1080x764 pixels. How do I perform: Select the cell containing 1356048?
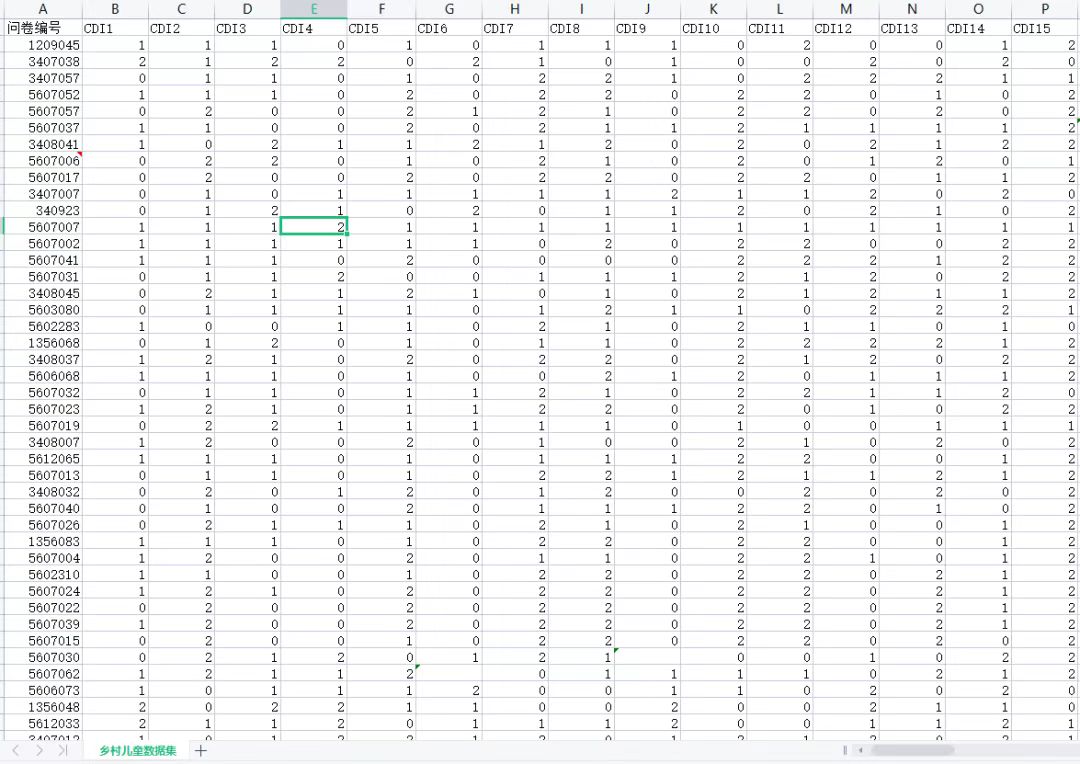pyautogui.click(x=43, y=707)
